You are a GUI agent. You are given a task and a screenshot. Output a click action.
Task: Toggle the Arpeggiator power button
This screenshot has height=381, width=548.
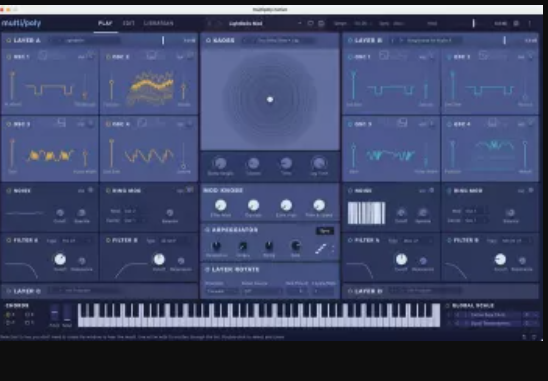(x=207, y=230)
